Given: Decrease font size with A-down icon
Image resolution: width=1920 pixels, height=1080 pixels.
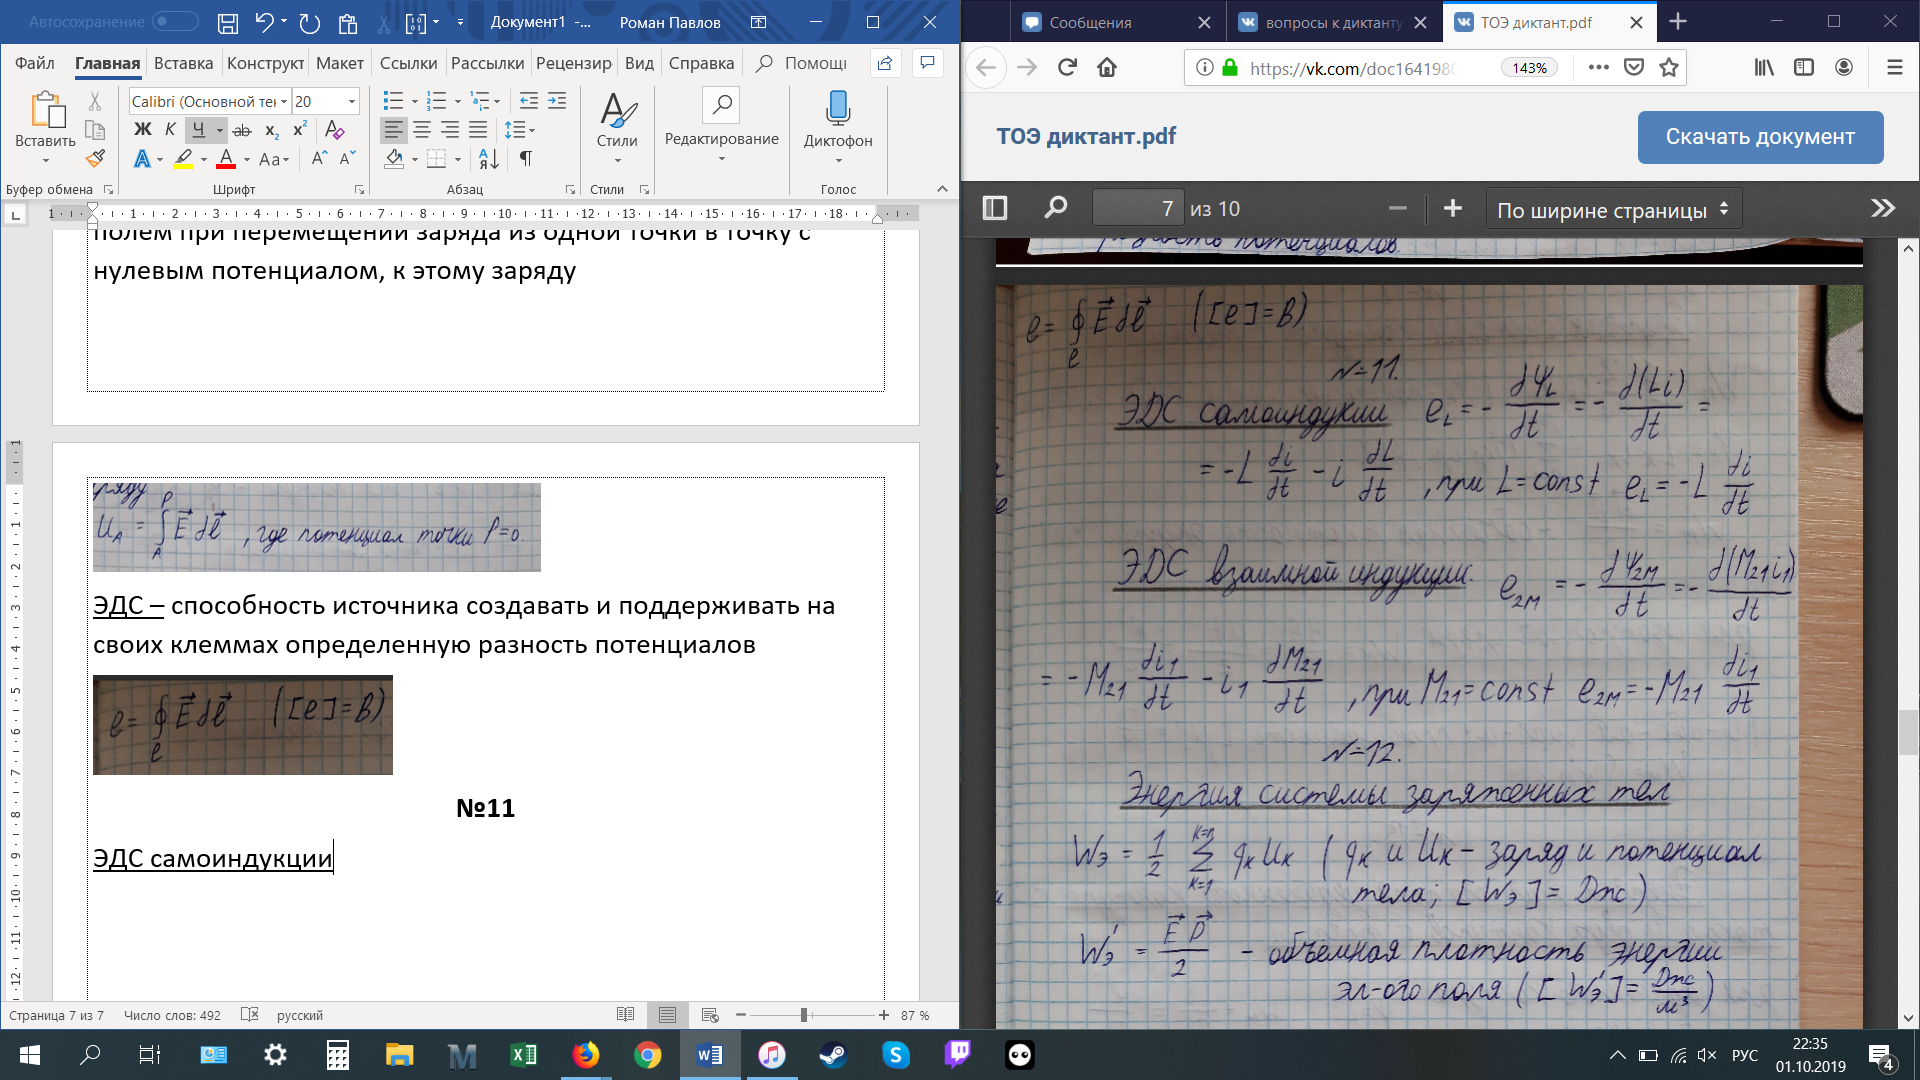Looking at the screenshot, I should [x=347, y=159].
